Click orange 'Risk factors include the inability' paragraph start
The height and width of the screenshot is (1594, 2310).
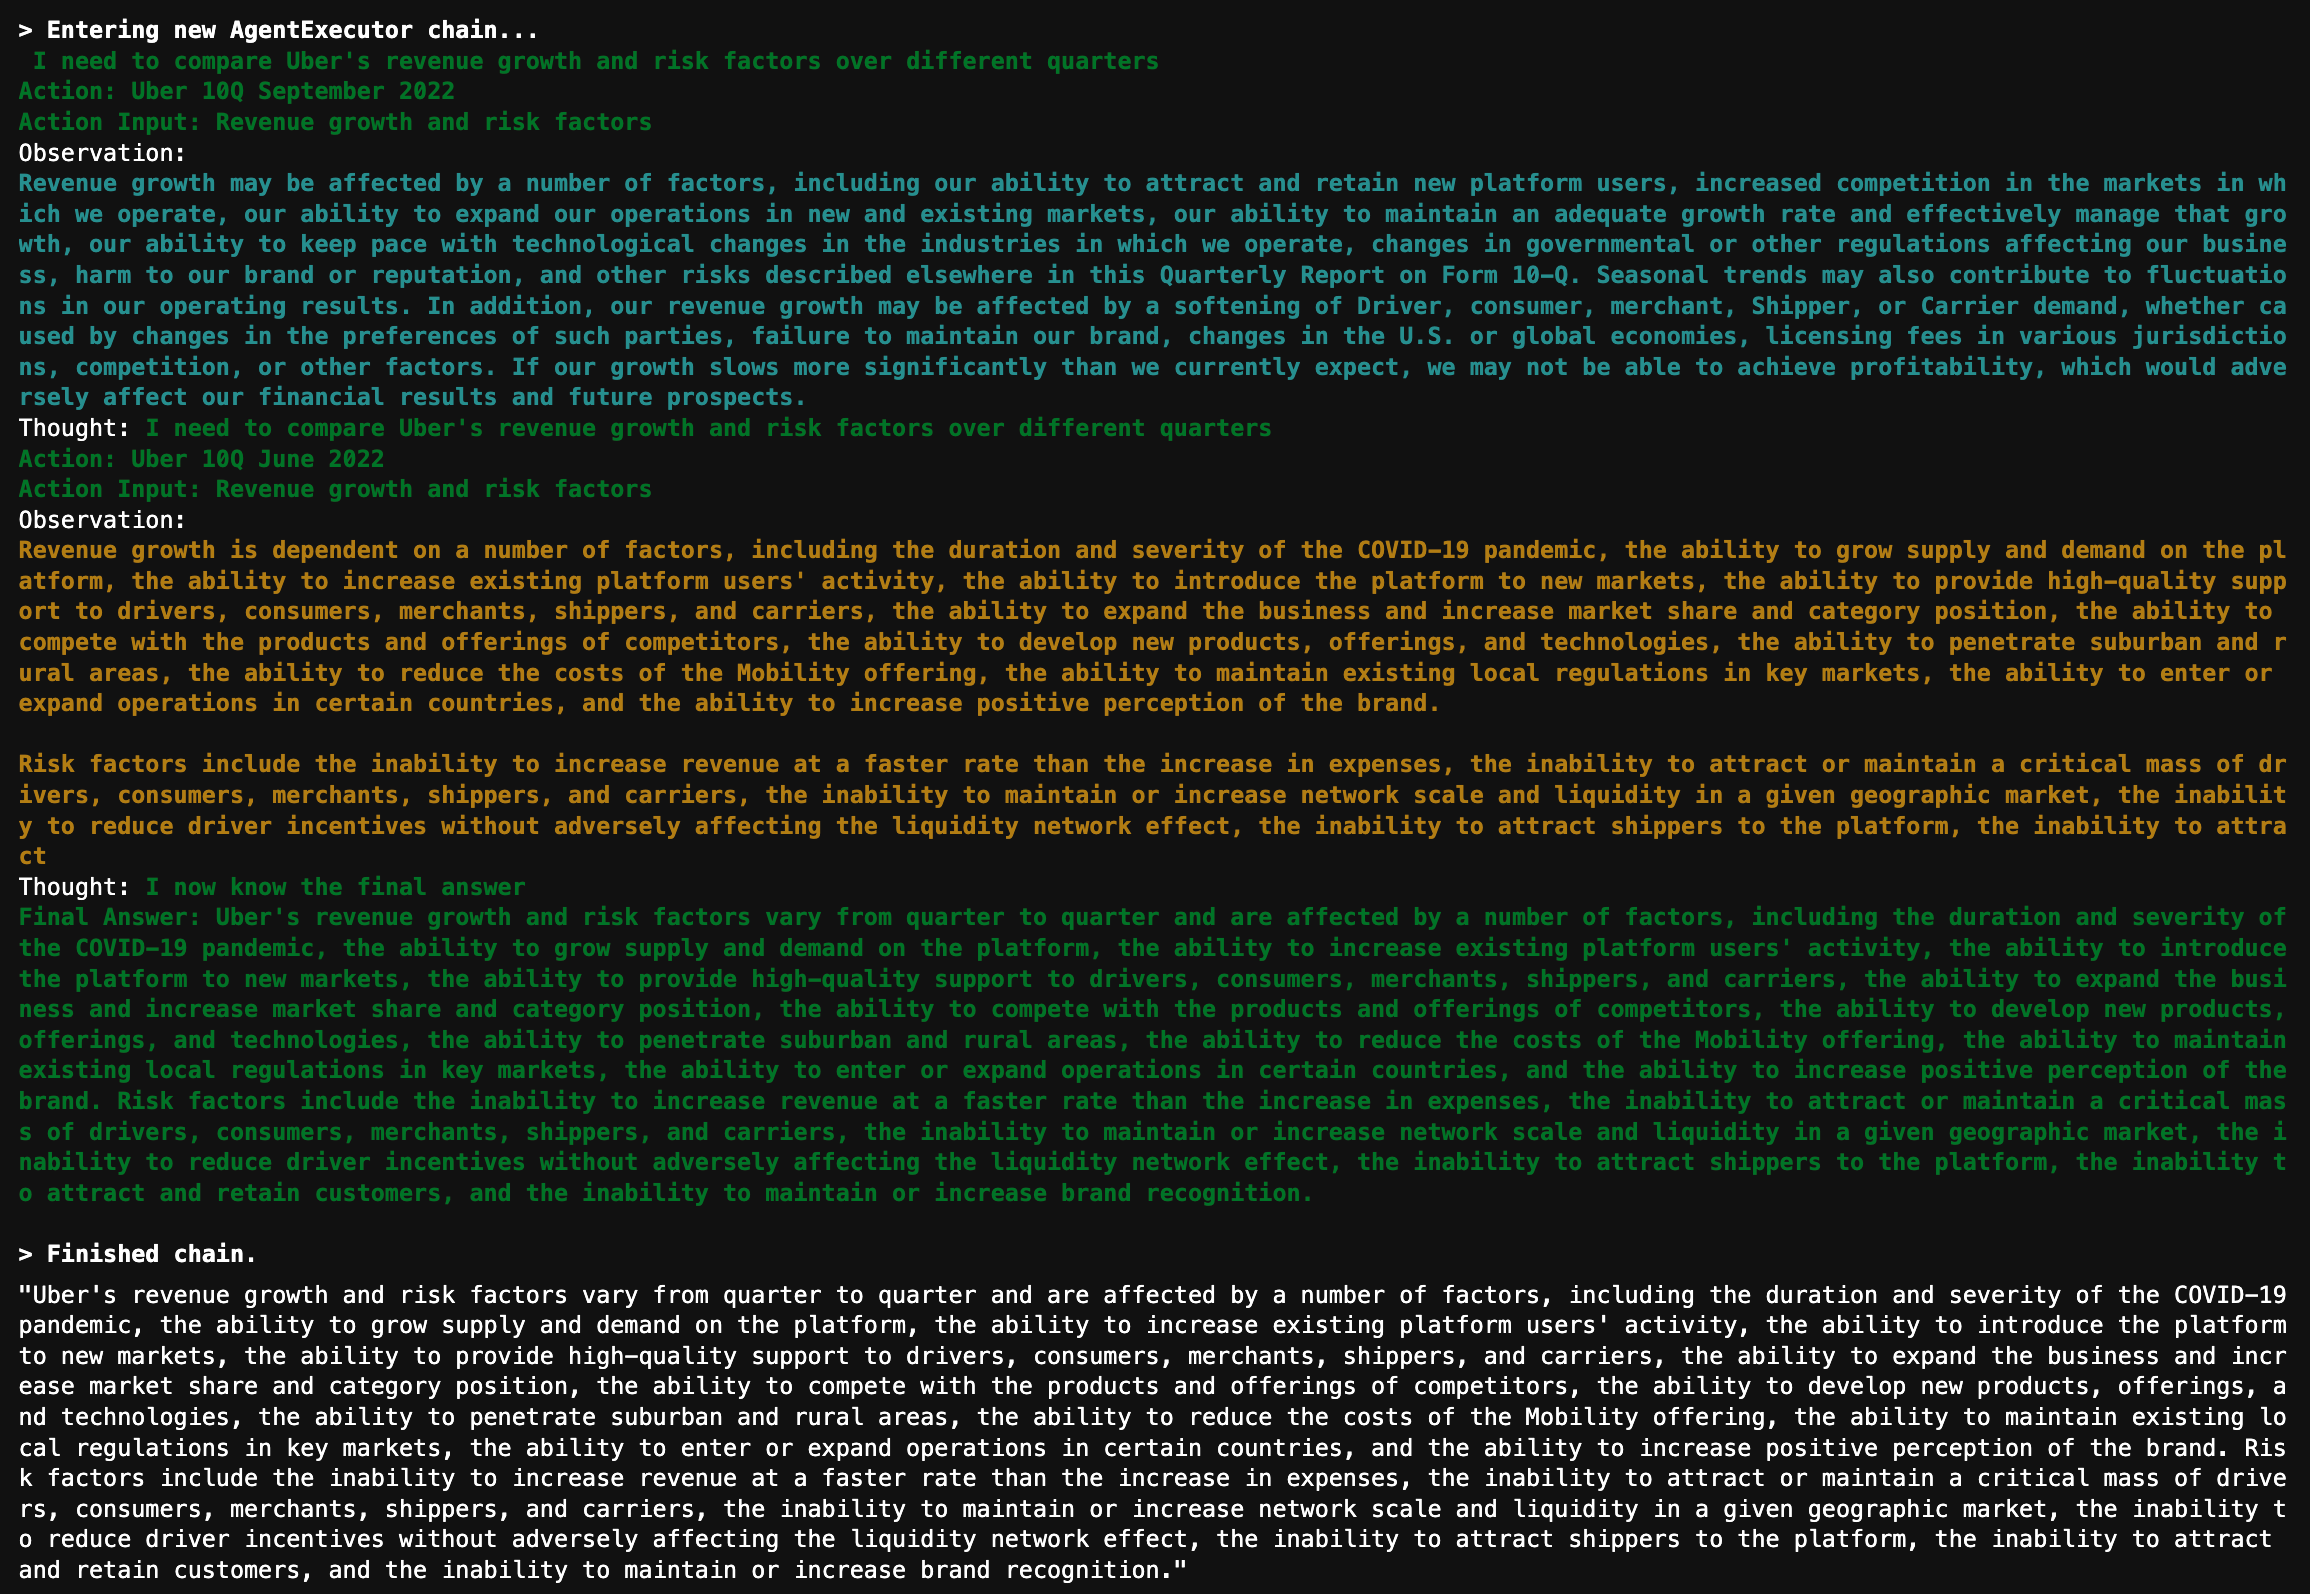coord(257,764)
